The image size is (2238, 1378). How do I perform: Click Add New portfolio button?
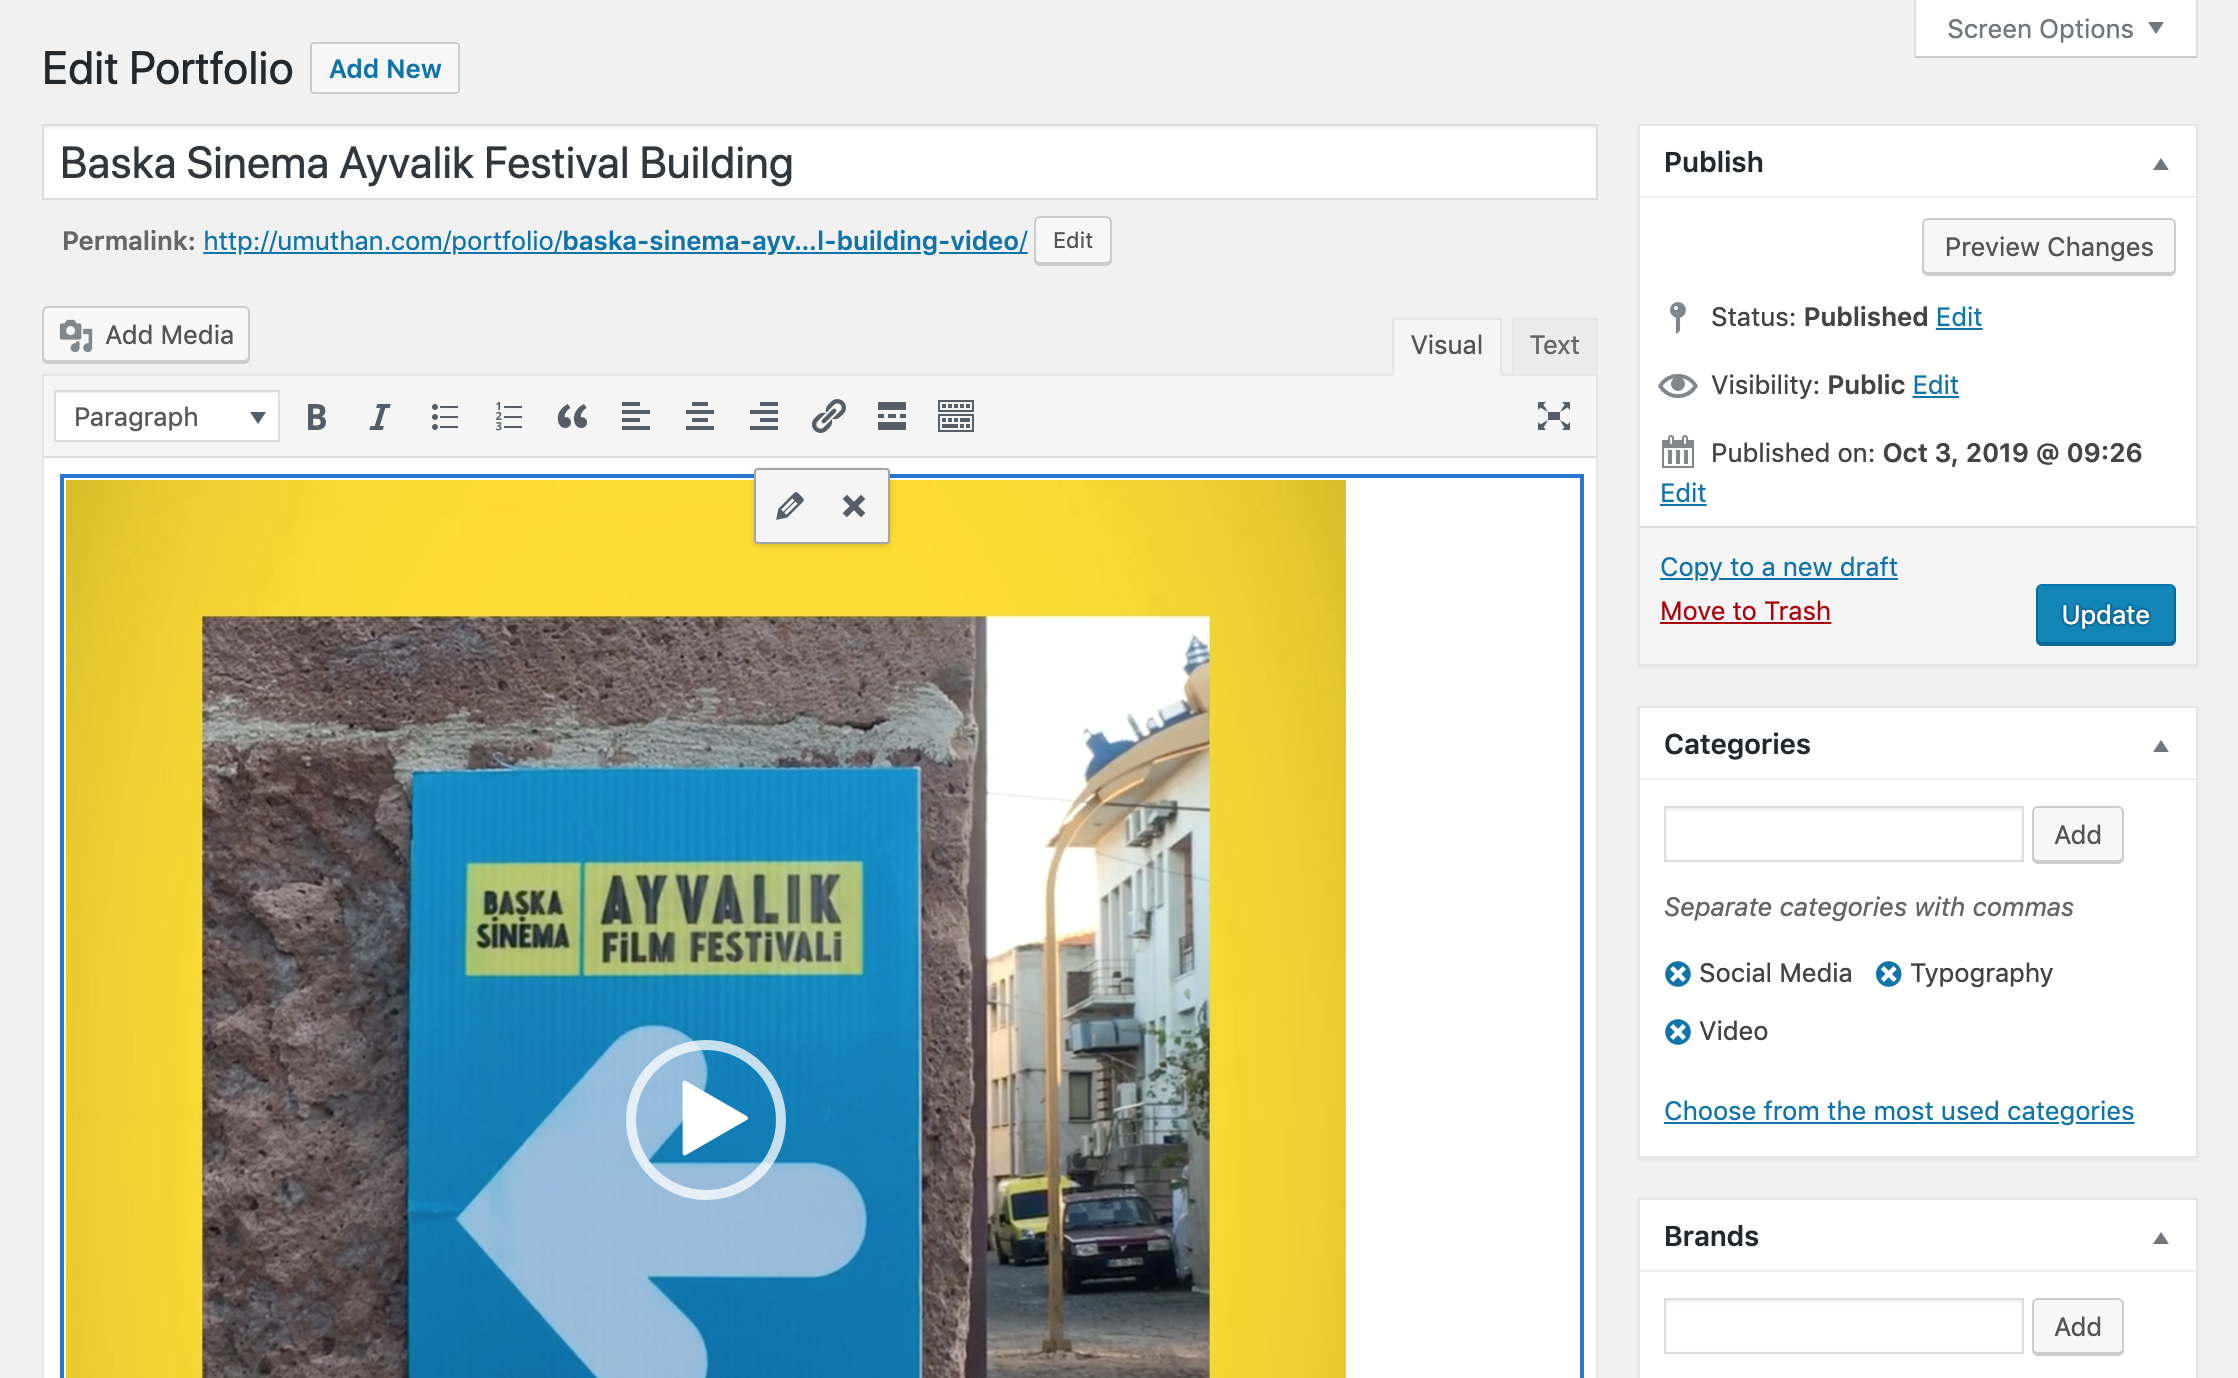(385, 68)
